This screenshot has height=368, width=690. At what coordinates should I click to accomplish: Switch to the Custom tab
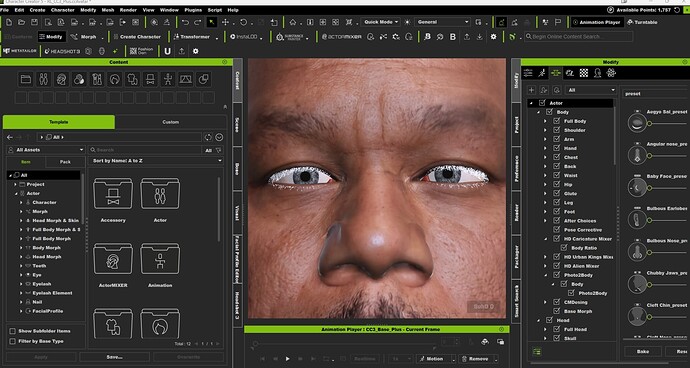(x=171, y=122)
